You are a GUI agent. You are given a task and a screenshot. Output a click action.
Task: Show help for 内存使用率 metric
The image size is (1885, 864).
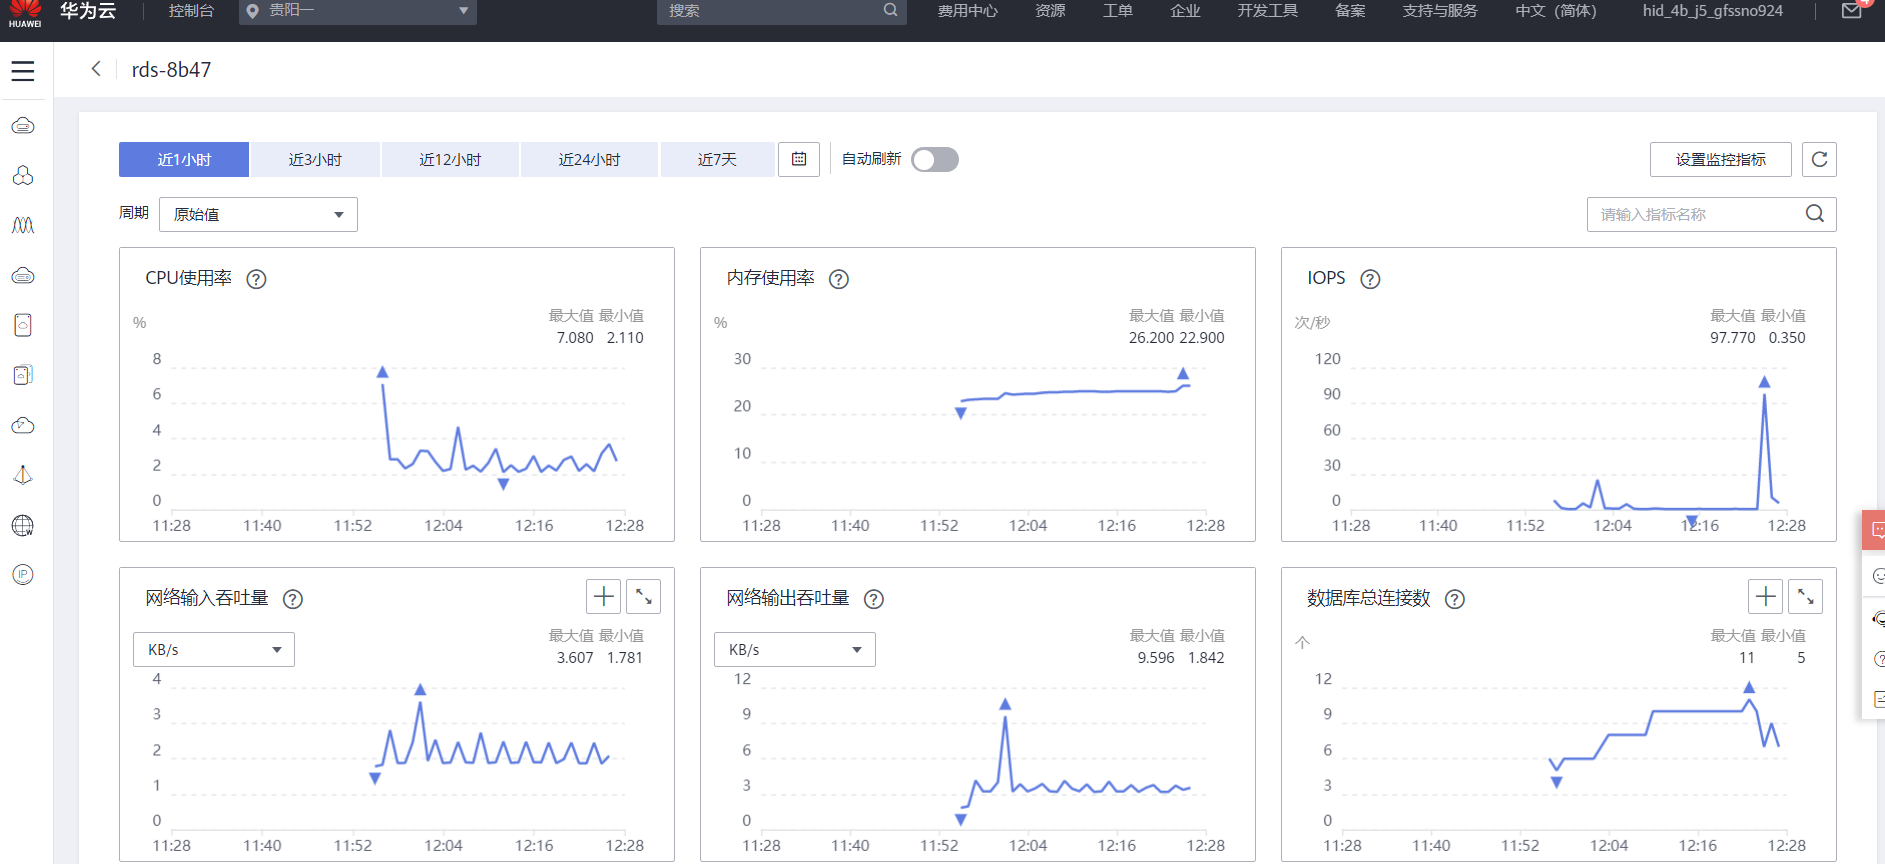point(839,279)
